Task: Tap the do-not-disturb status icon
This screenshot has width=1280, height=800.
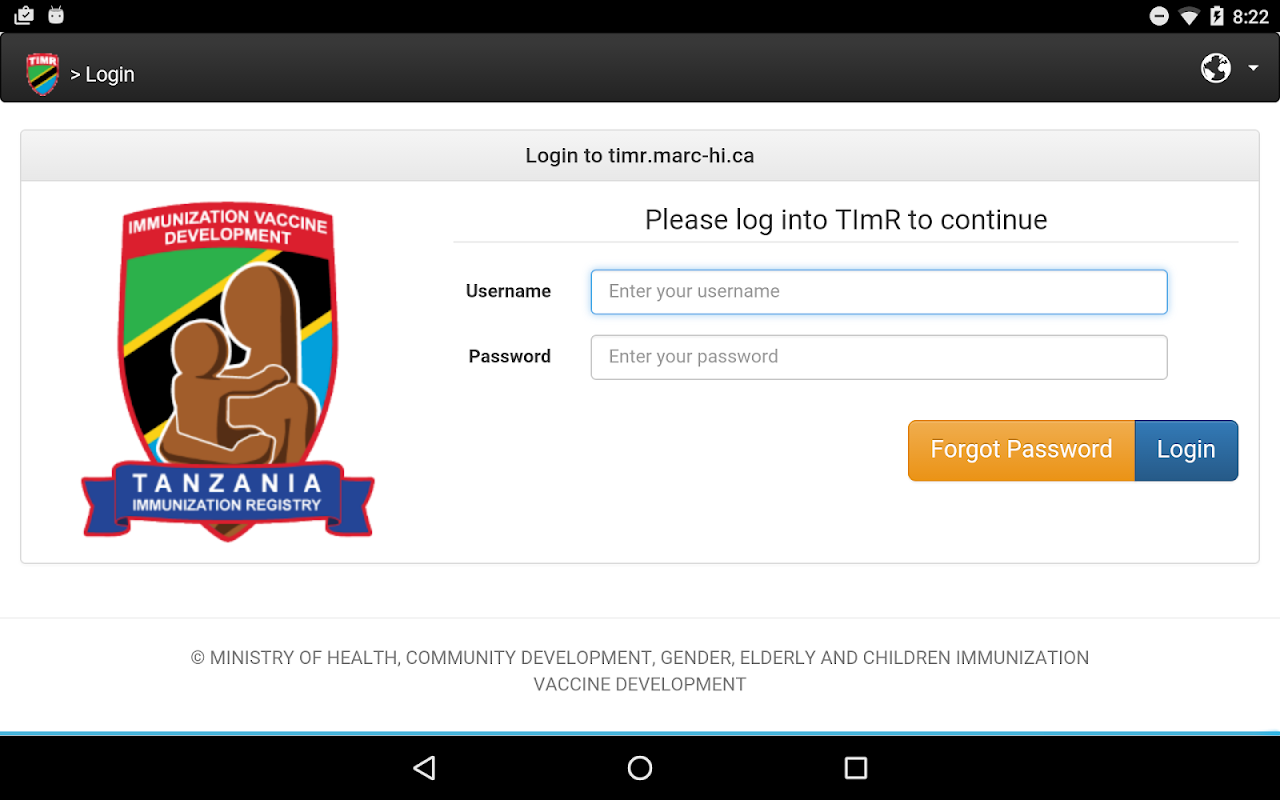Action: point(1159,16)
